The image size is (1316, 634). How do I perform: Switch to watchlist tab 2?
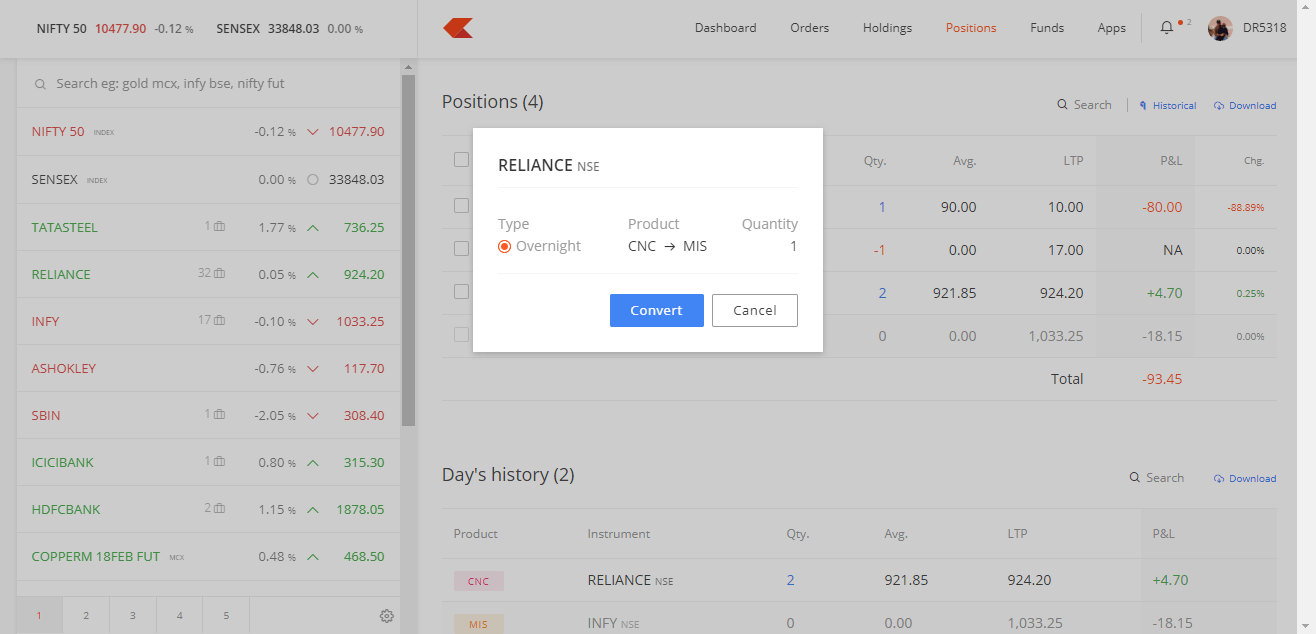86,616
